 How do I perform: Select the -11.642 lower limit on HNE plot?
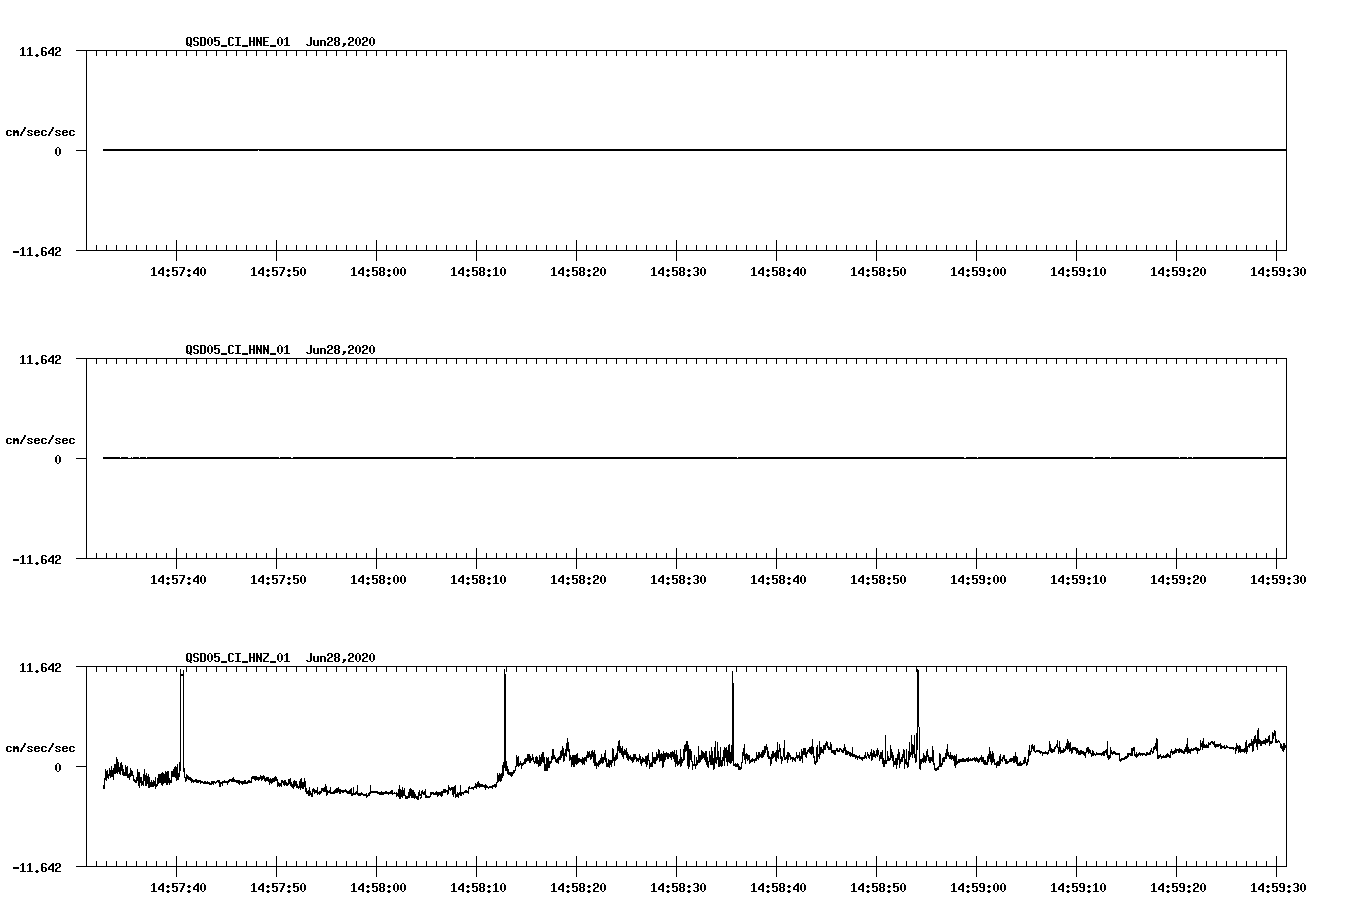coord(36,251)
